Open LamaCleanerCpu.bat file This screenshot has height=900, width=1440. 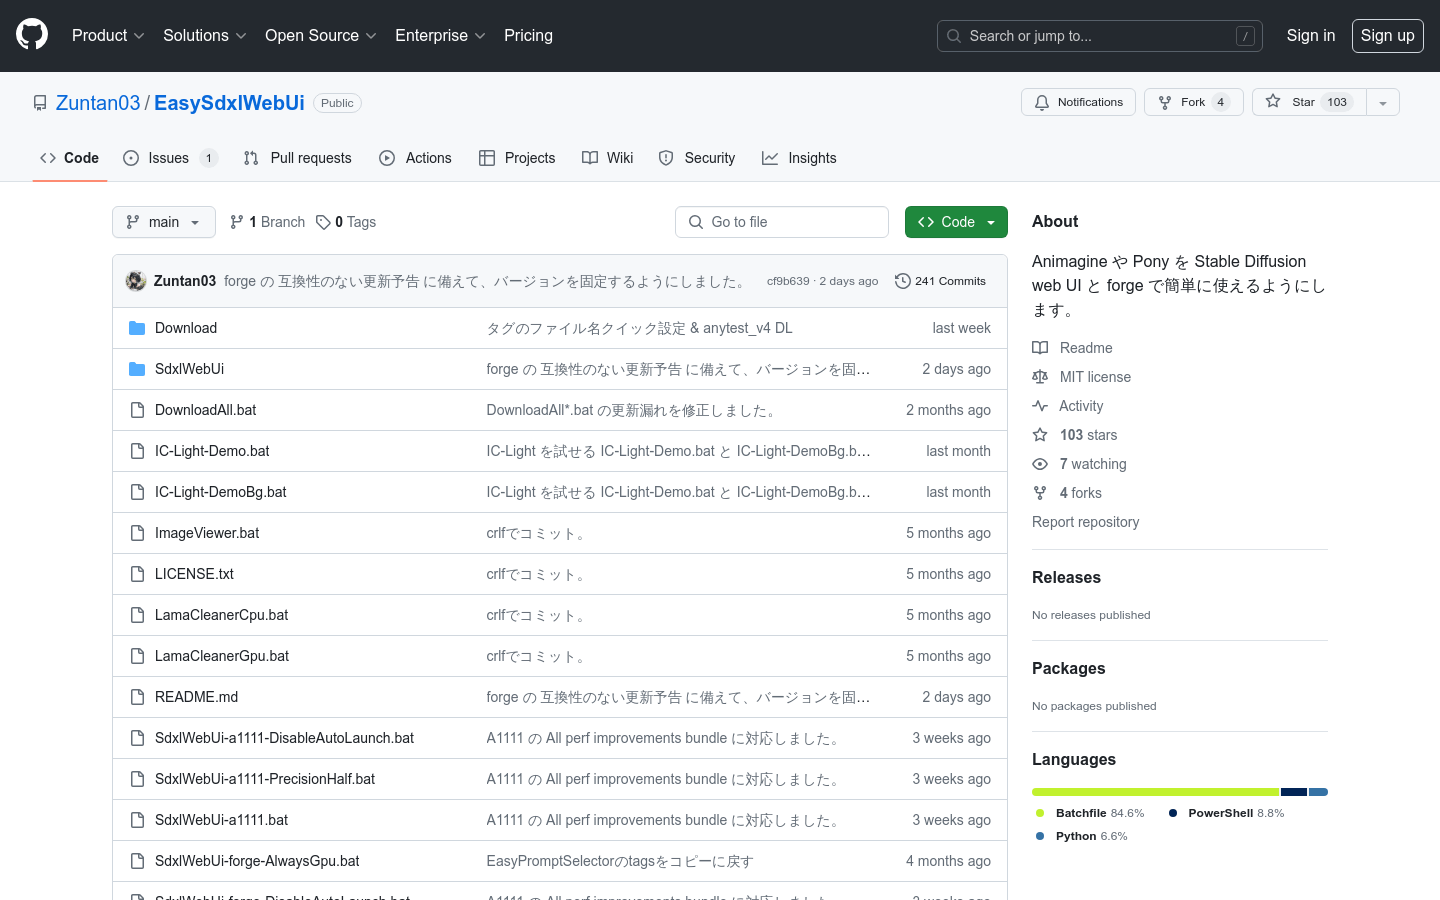point(221,615)
